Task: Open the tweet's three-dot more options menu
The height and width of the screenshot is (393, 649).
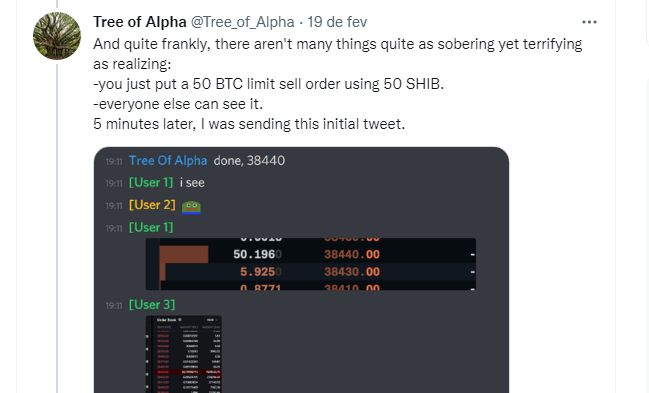Action: click(589, 22)
